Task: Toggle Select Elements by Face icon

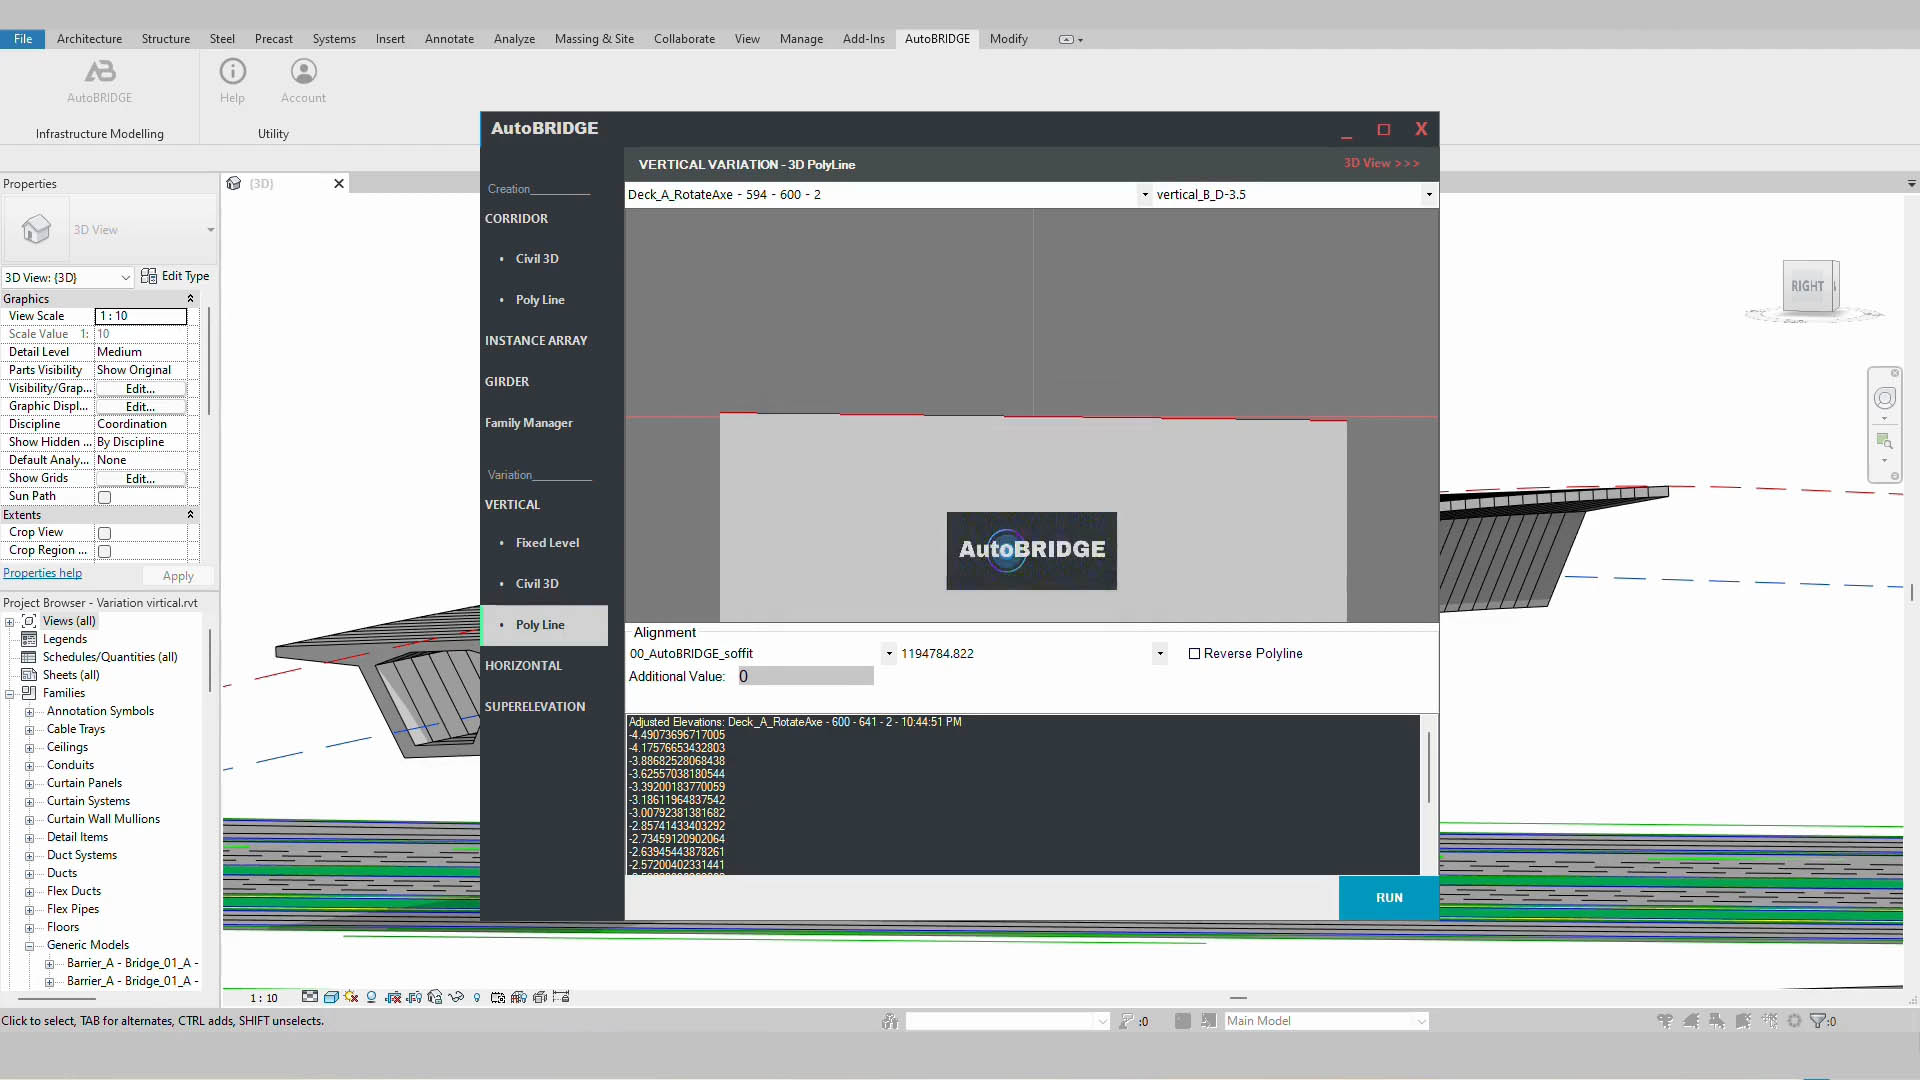Action: click(1743, 1021)
